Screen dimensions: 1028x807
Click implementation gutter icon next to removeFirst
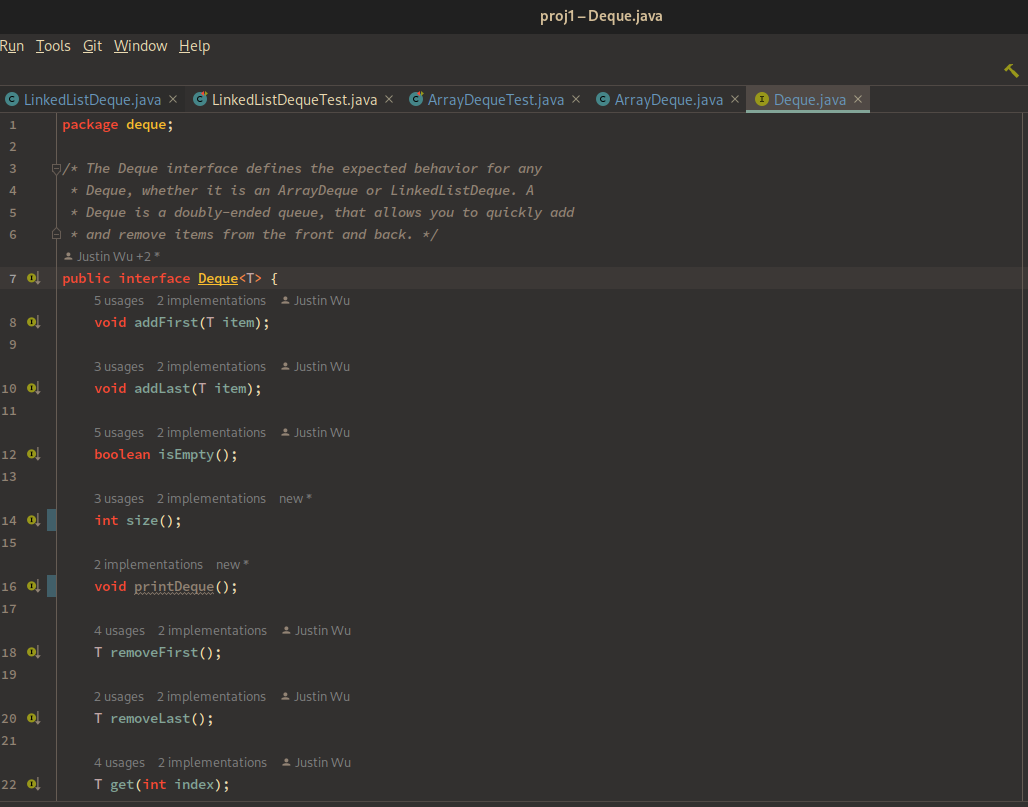tap(33, 653)
